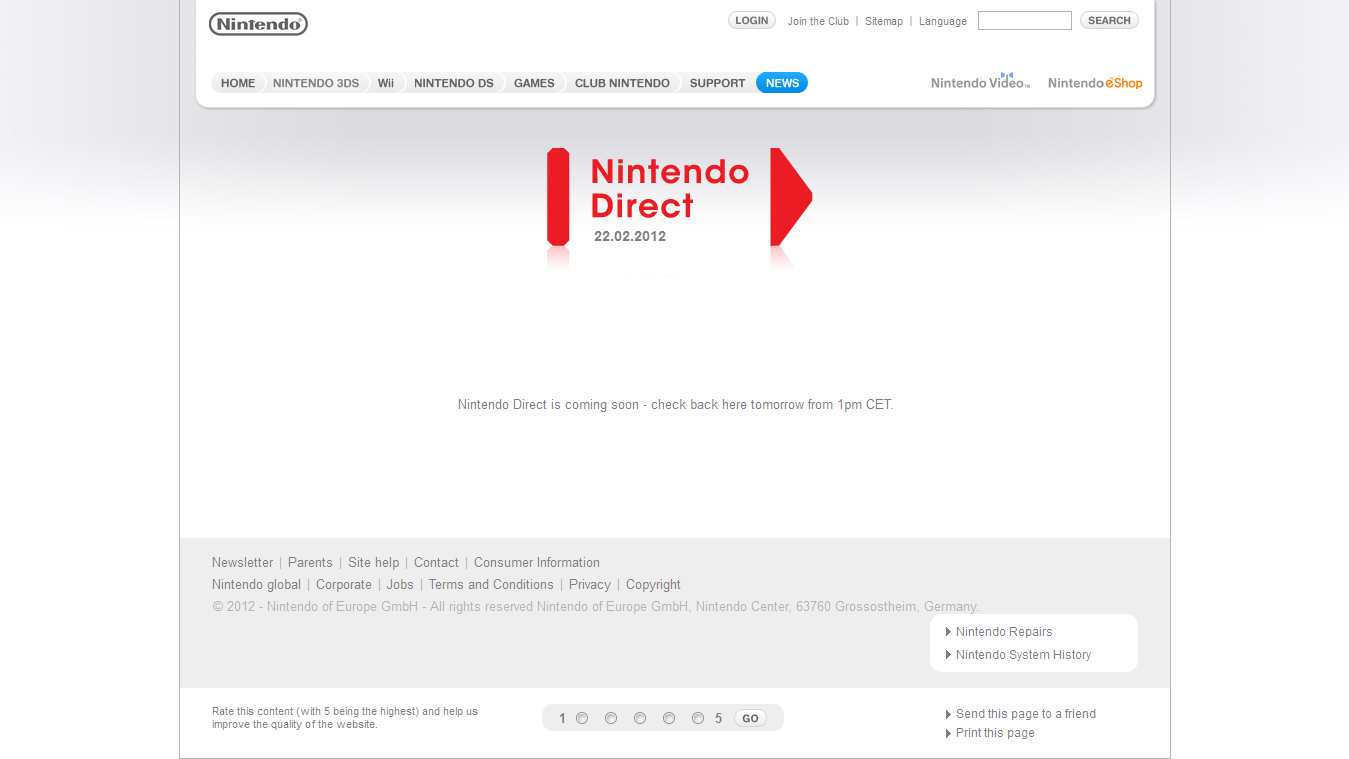Viewport: 1349px width, 759px height.
Task: Open the Terms and Conditions footer link
Action: pyautogui.click(x=490, y=585)
